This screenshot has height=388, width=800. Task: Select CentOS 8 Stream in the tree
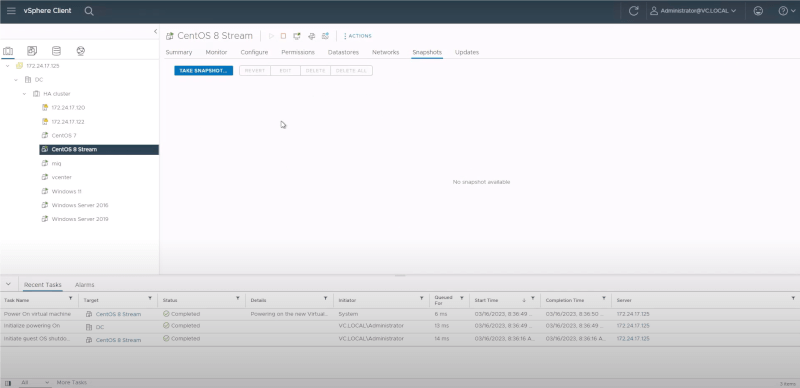click(x=99, y=150)
